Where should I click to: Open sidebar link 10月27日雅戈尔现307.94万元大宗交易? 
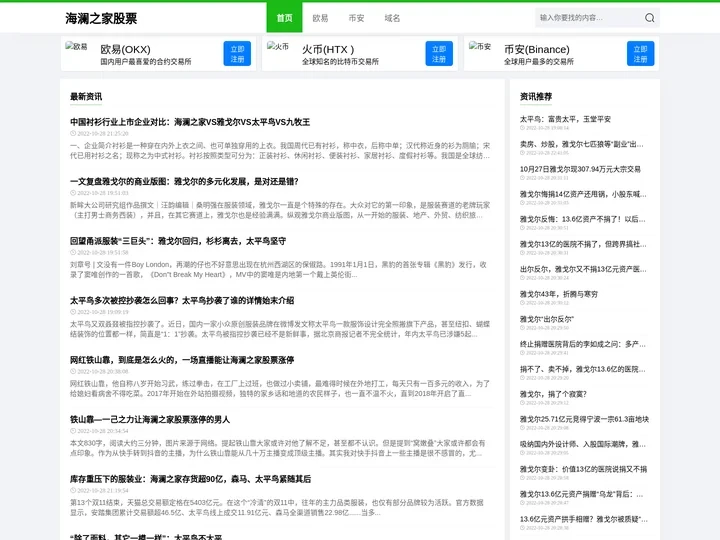[580, 169]
